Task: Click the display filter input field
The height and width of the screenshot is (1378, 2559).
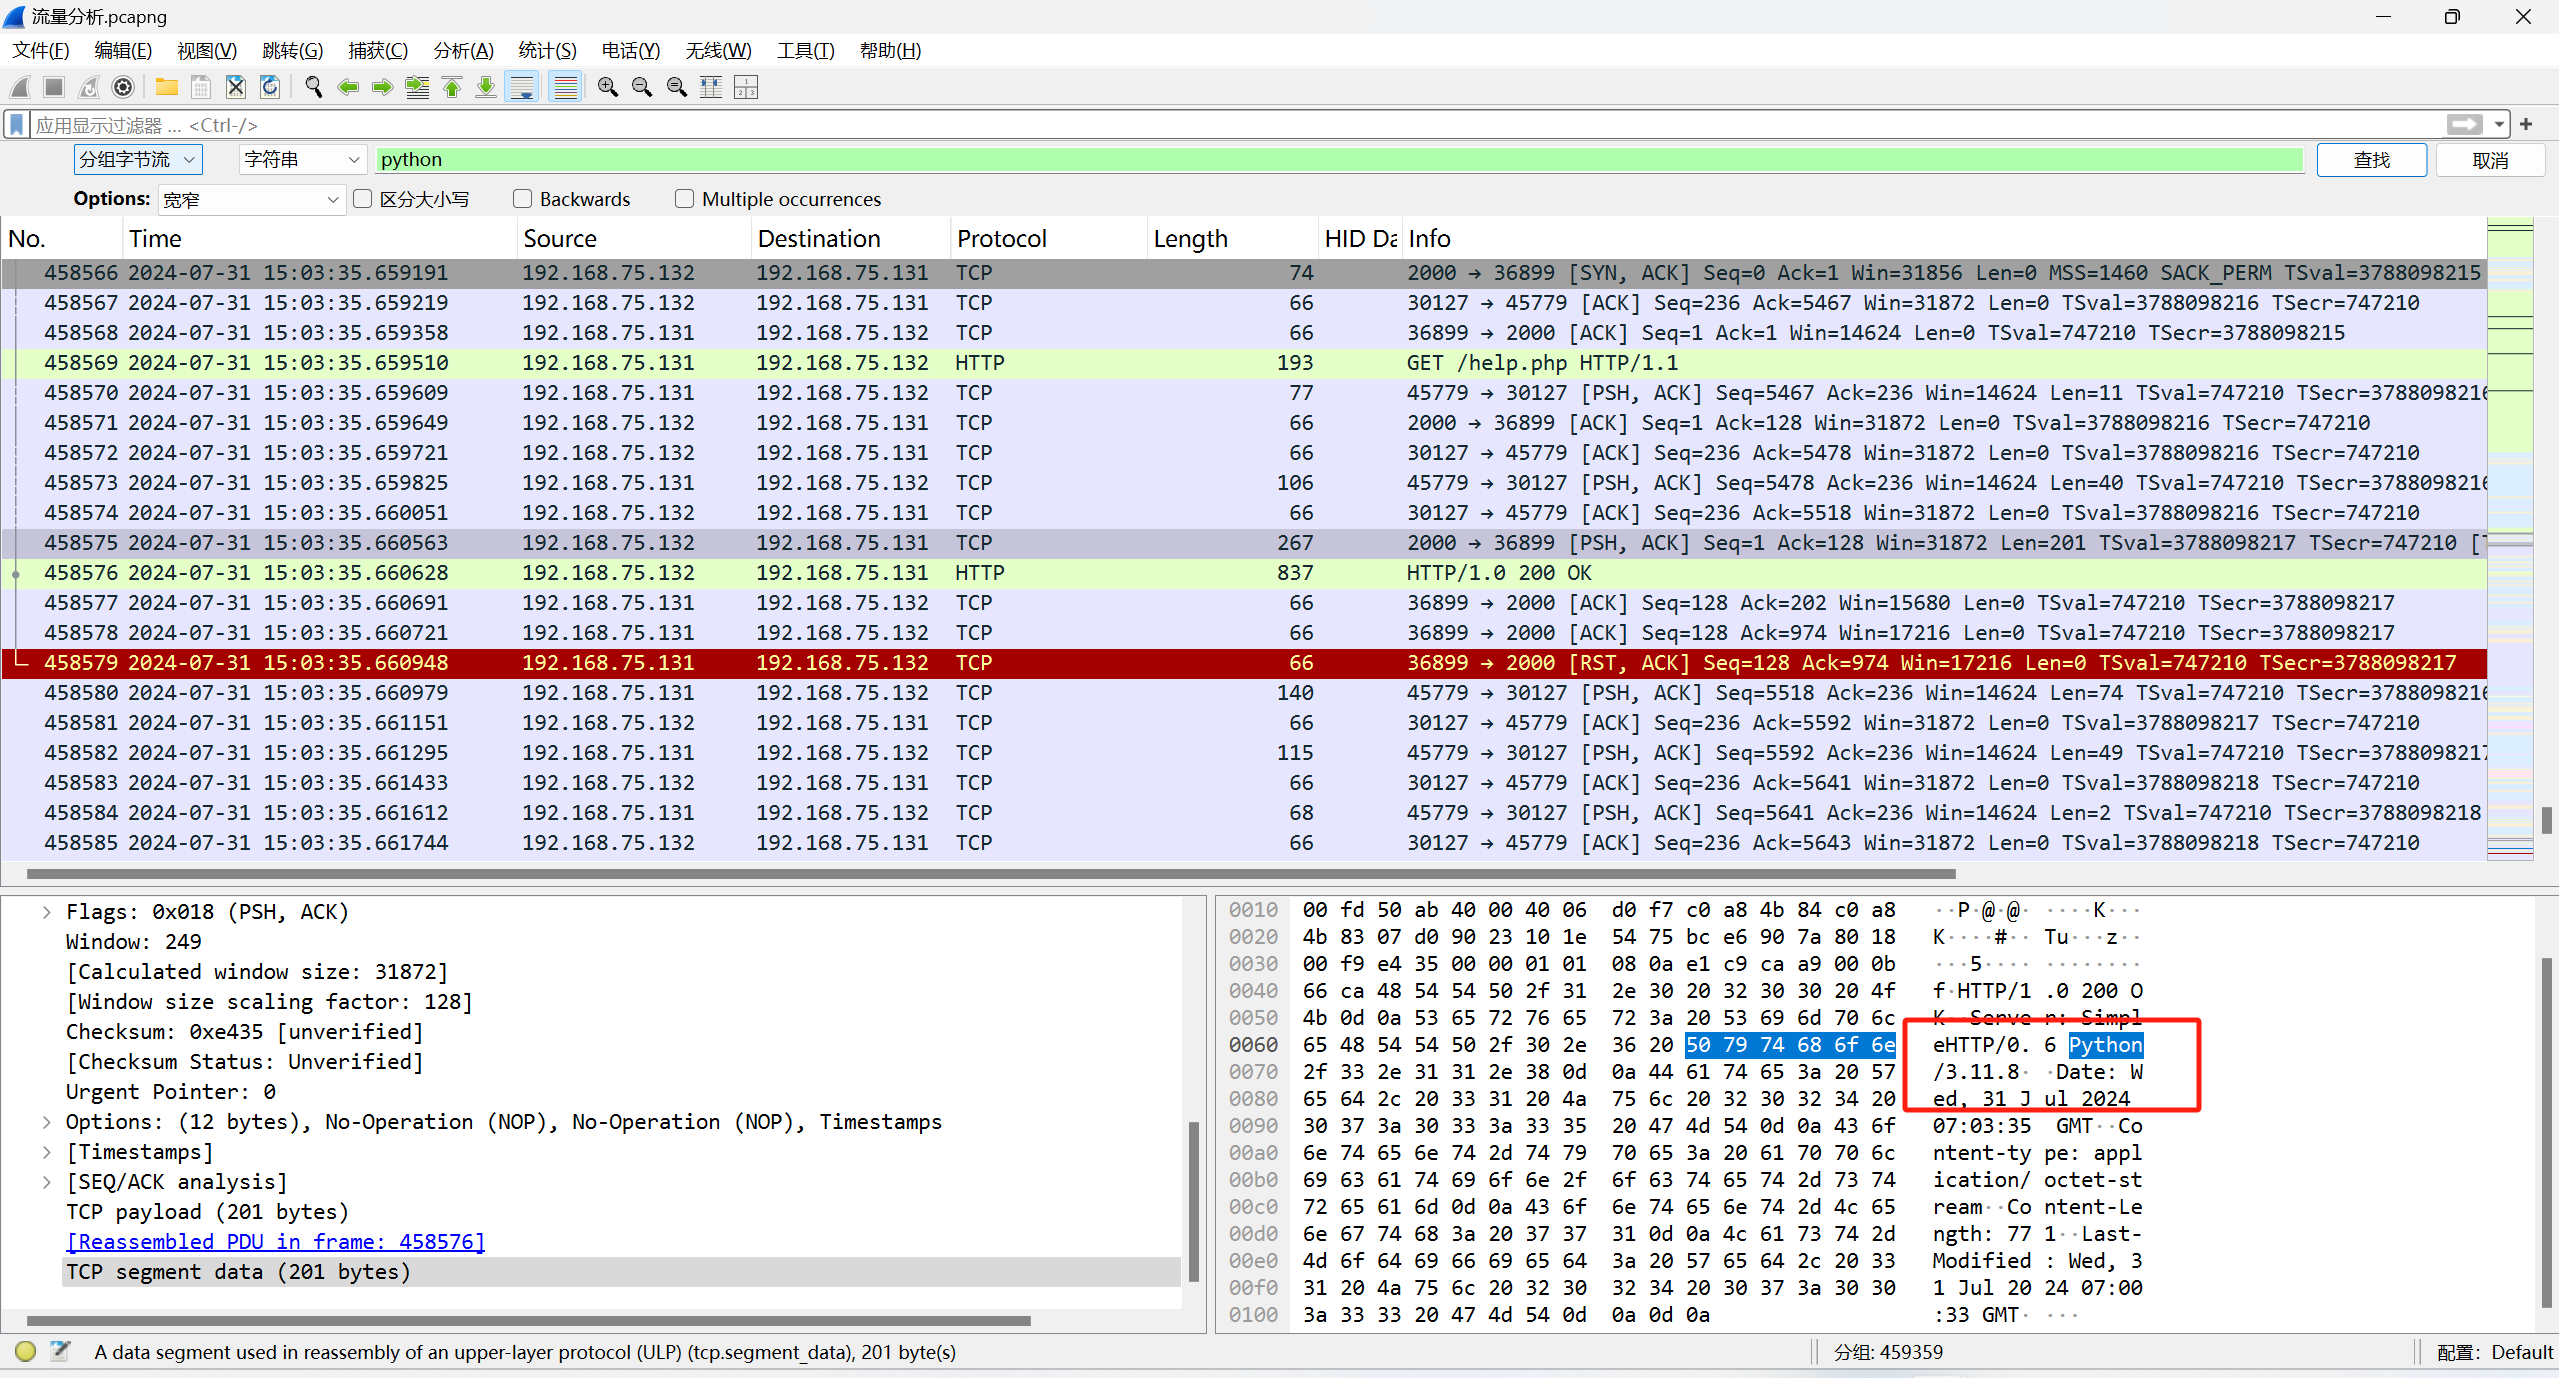Action: [x=1200, y=125]
